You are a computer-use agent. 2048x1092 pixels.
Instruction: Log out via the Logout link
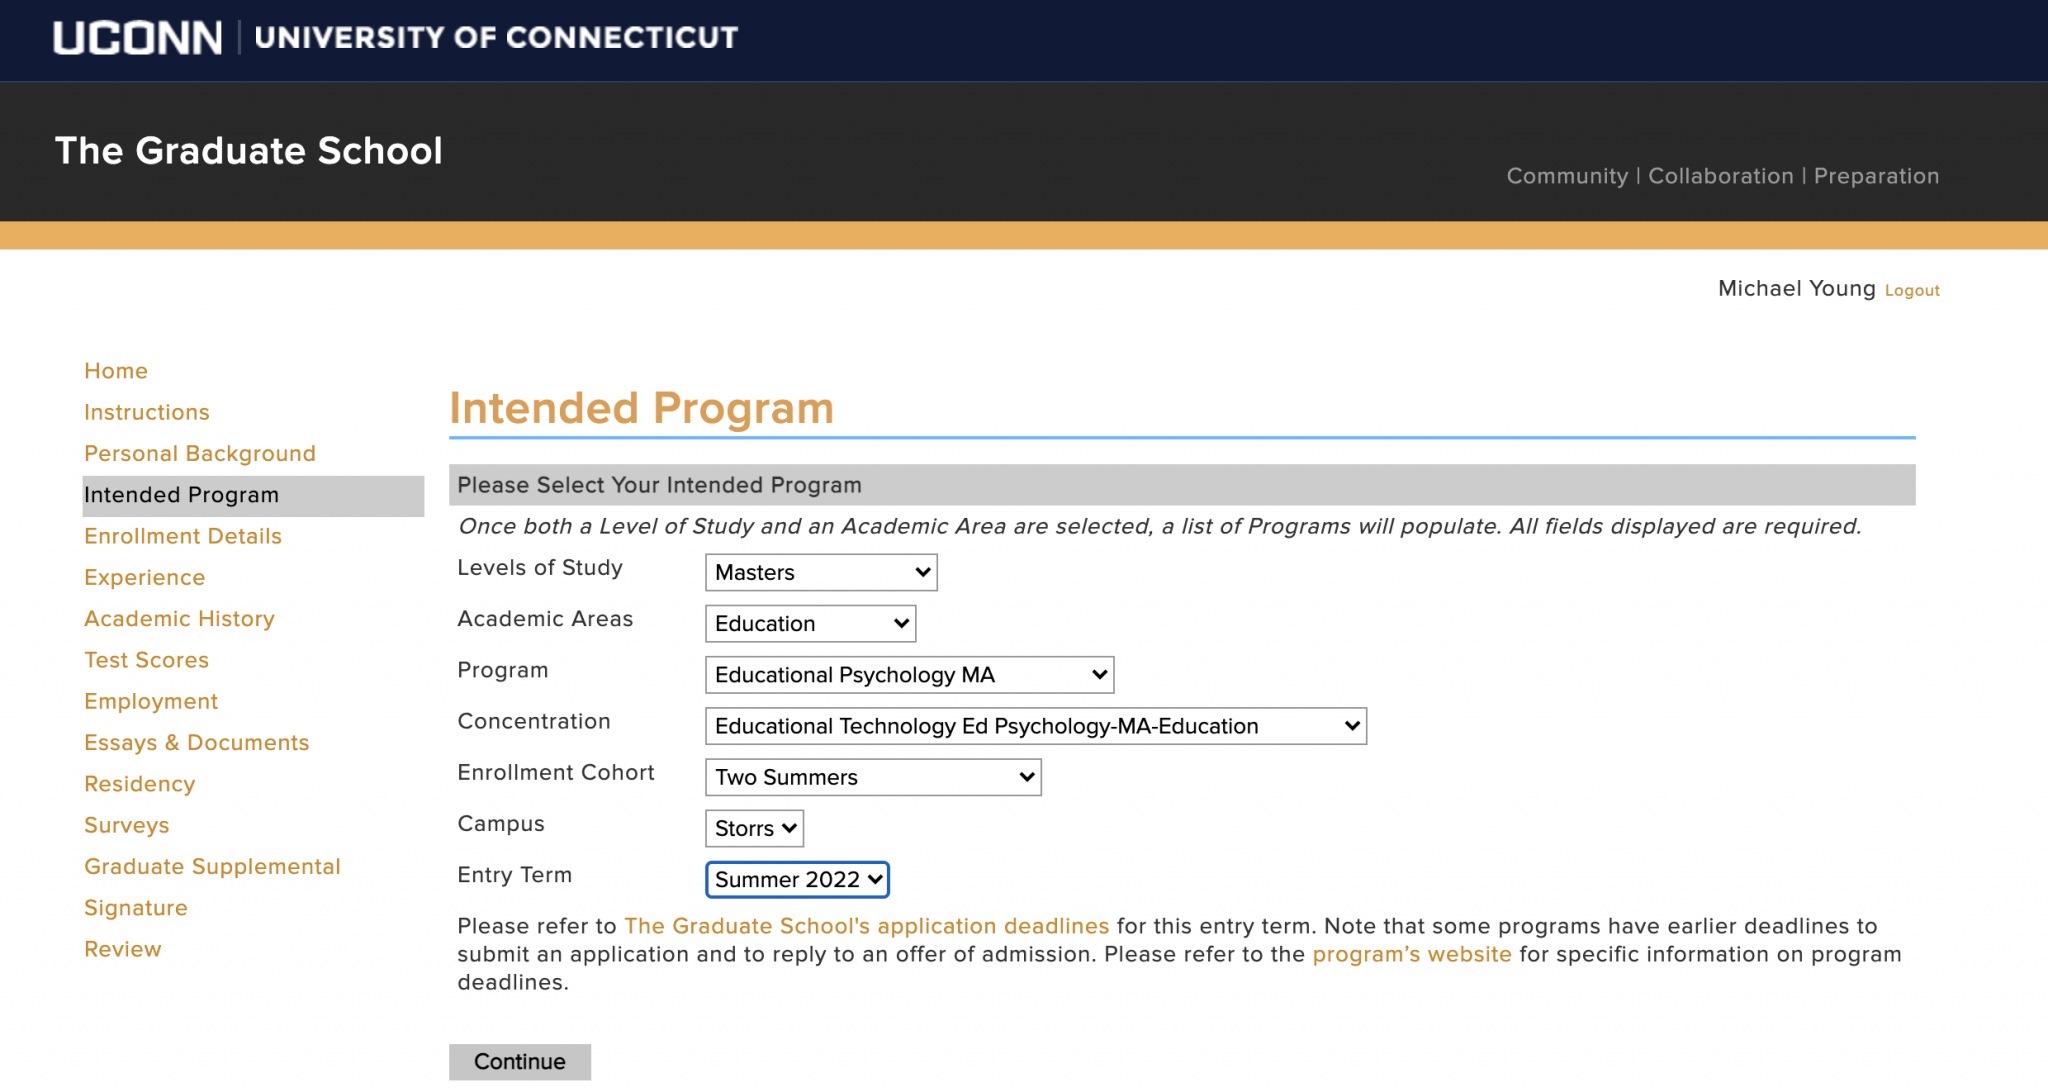1911,290
